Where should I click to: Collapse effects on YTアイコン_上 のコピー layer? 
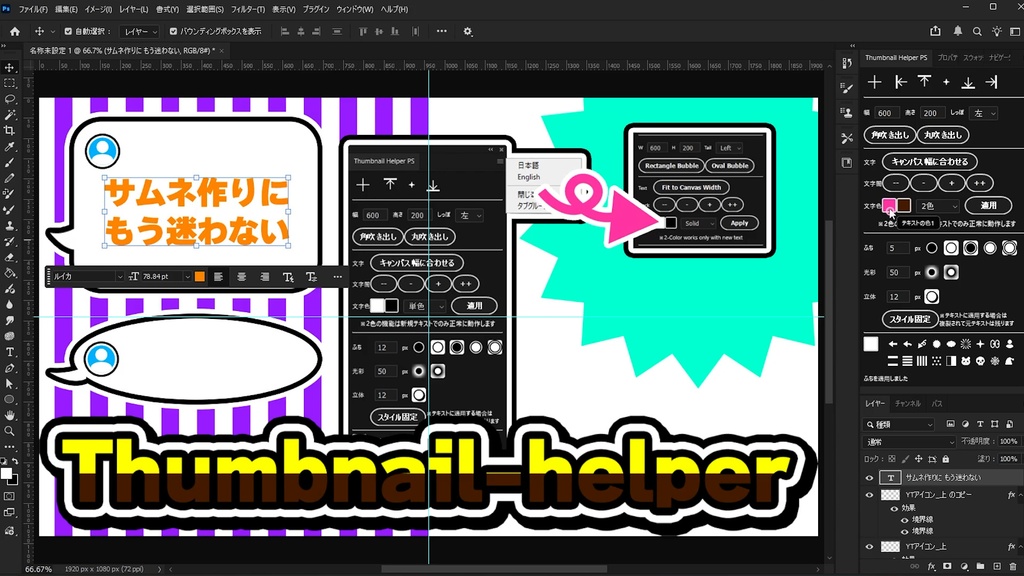1019,495
